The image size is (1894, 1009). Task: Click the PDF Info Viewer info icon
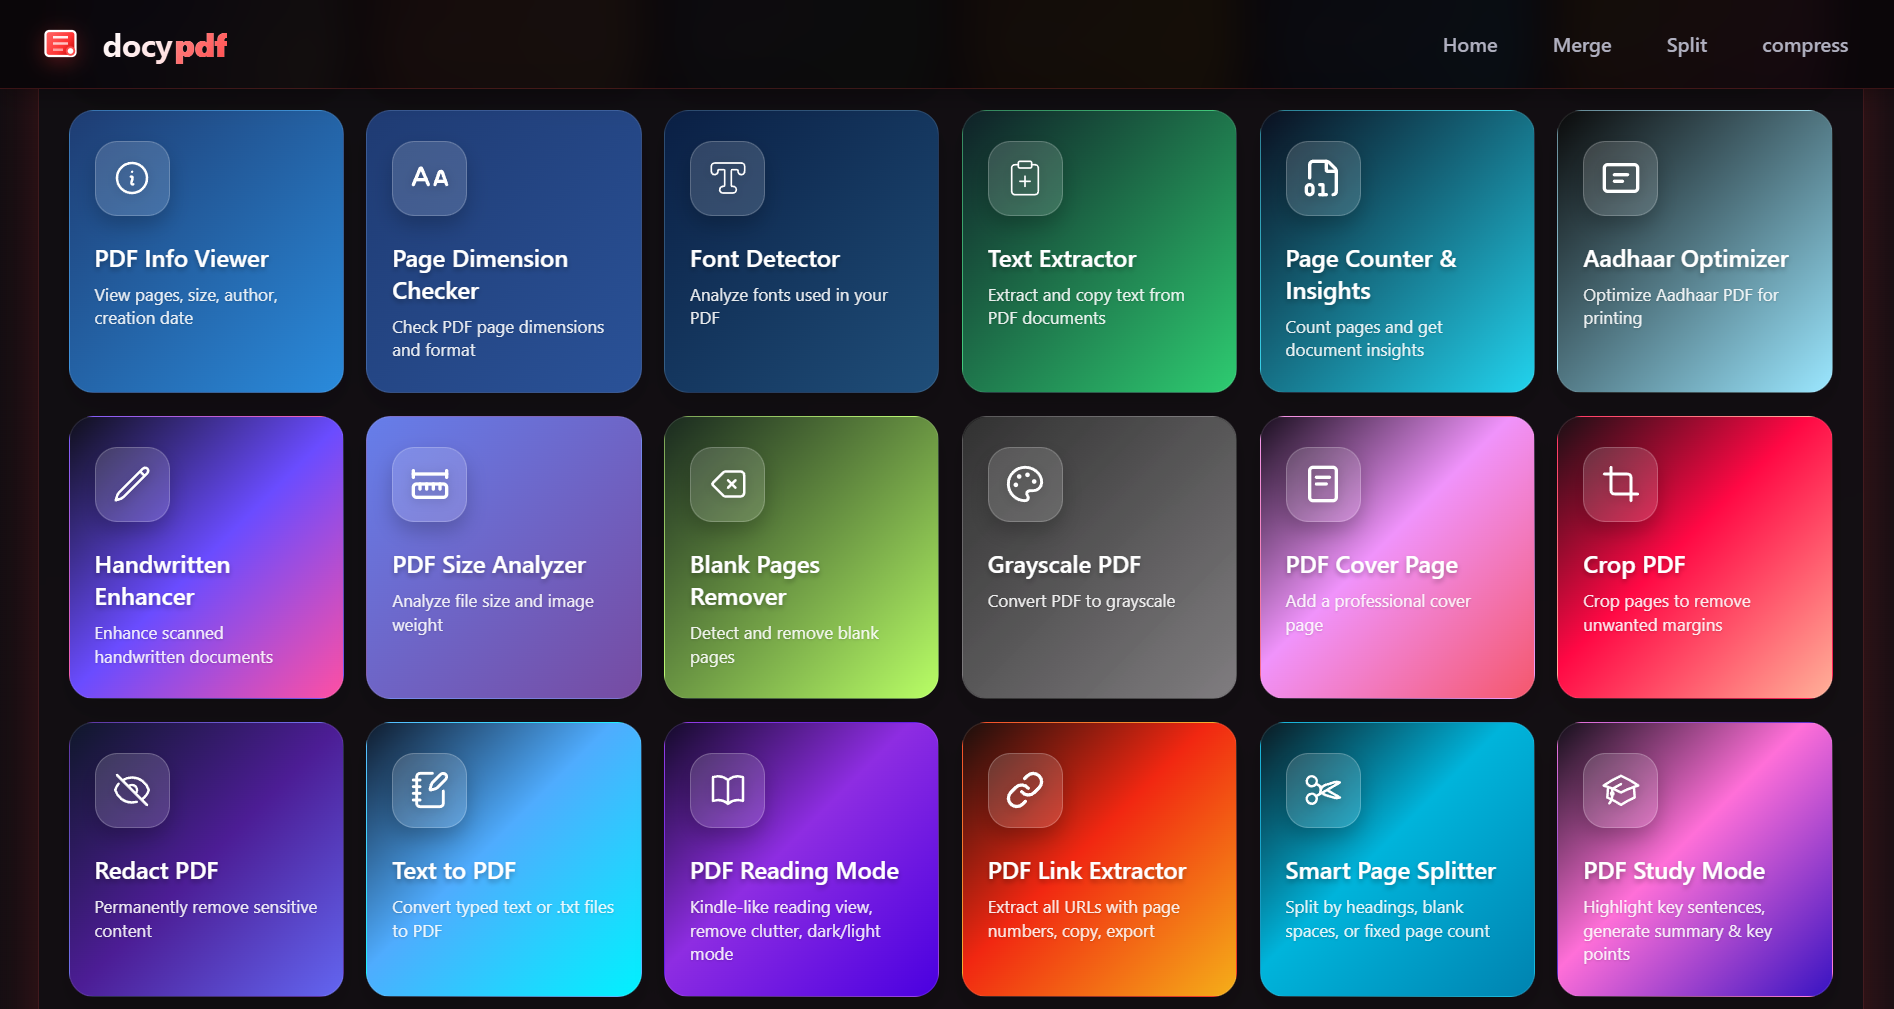coord(131,178)
